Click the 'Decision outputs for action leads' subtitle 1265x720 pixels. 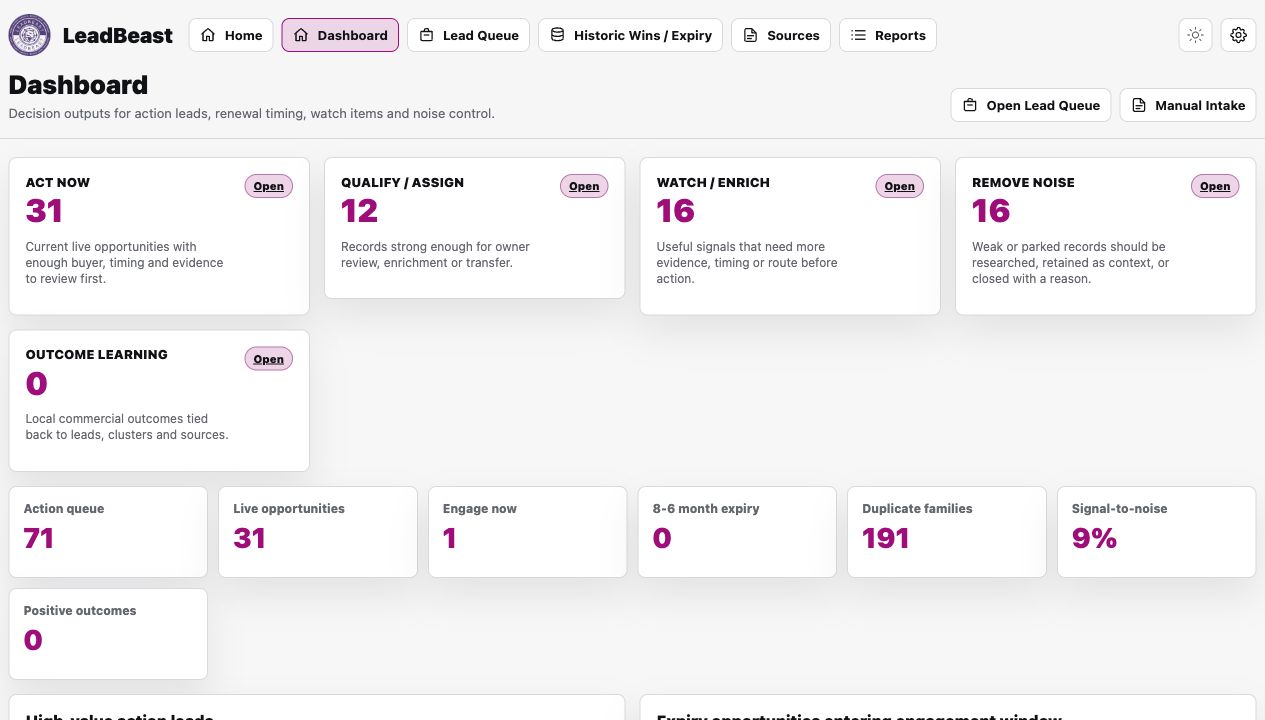pyautogui.click(x=251, y=114)
